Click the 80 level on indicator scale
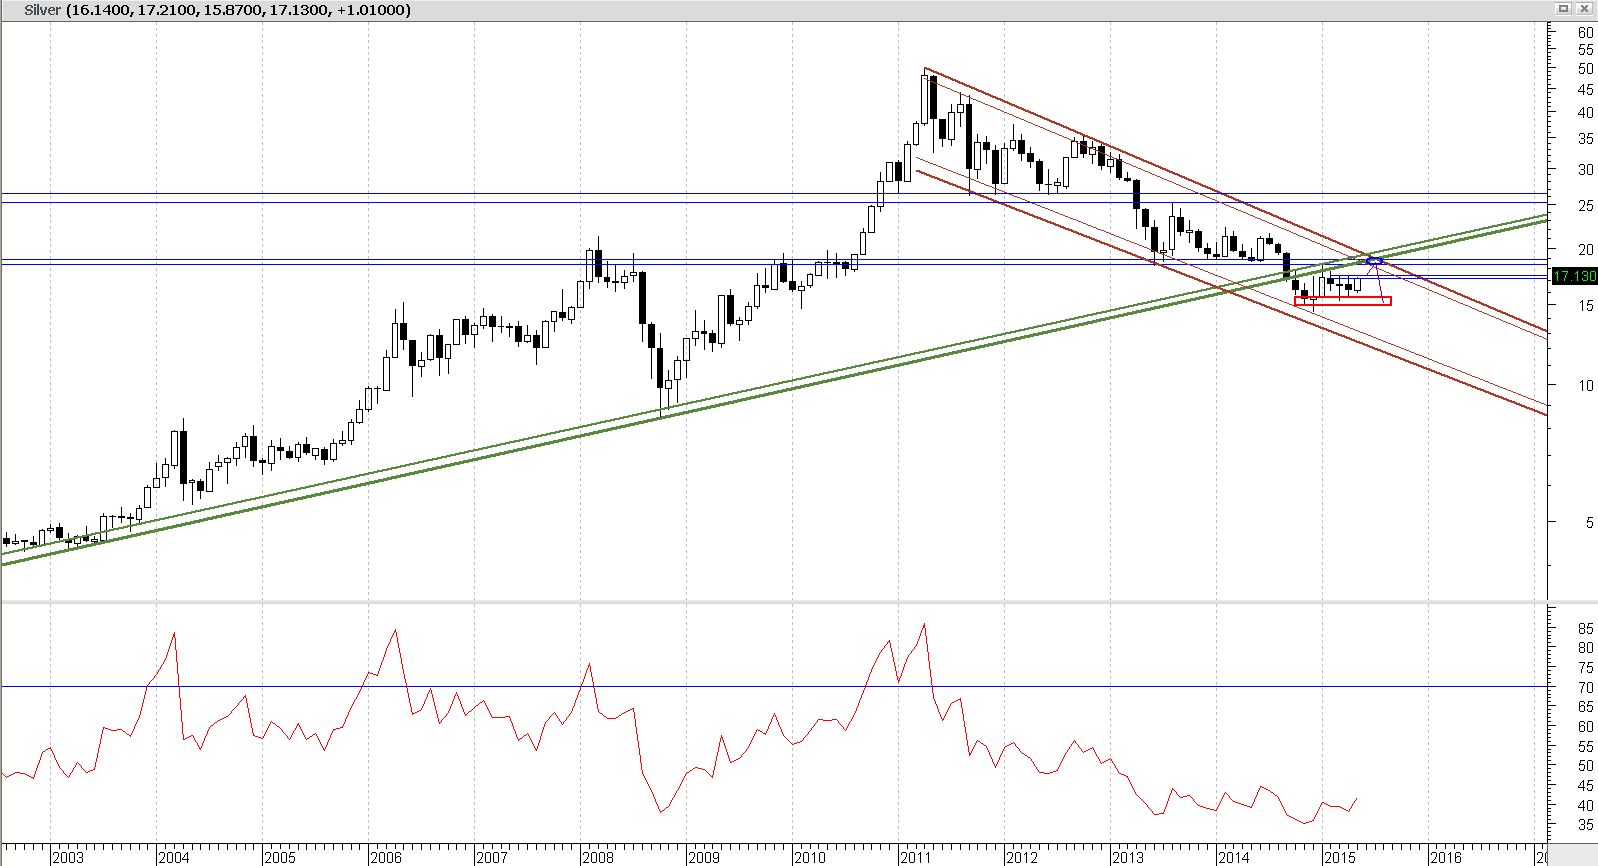Screen dimensions: 1598x866 click(1585, 648)
